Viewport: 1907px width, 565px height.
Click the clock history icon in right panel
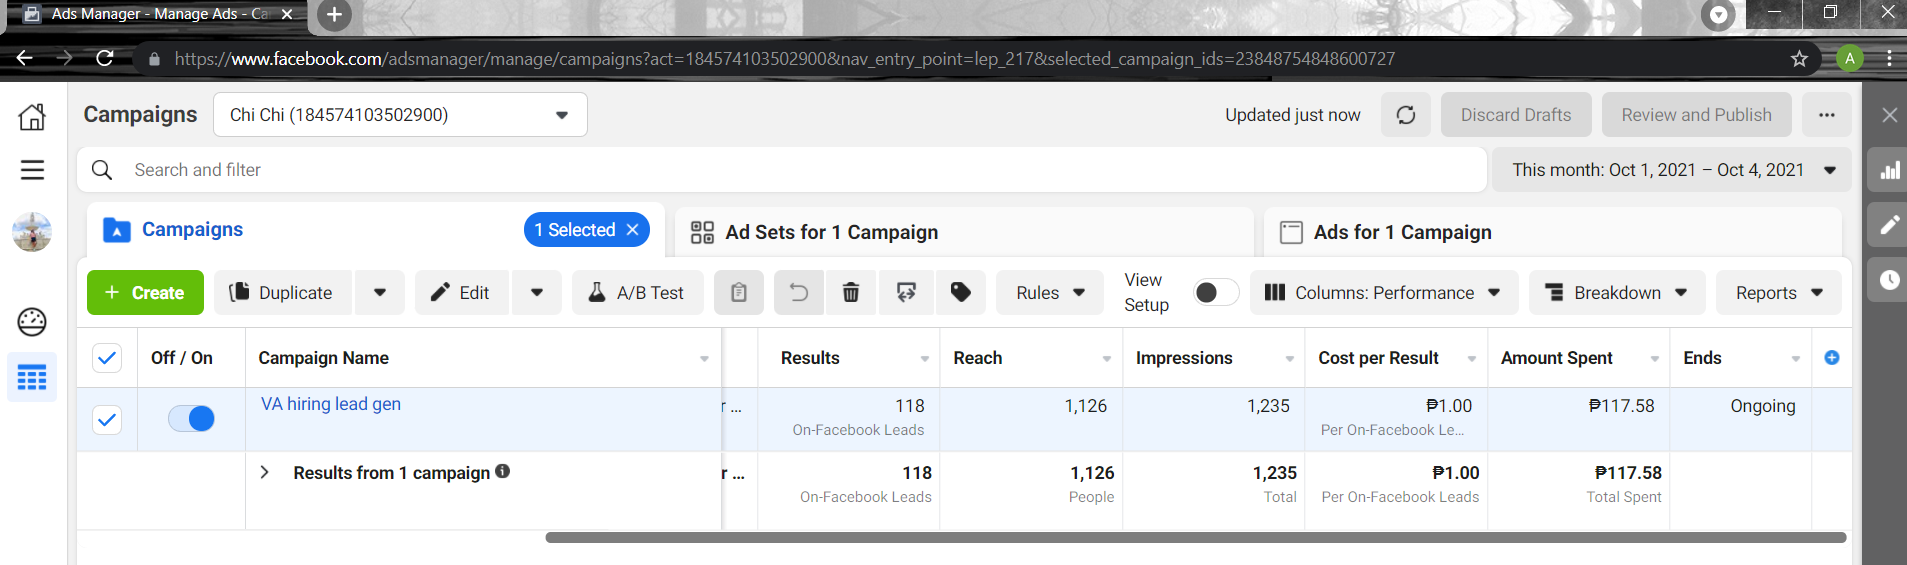coord(1889,280)
